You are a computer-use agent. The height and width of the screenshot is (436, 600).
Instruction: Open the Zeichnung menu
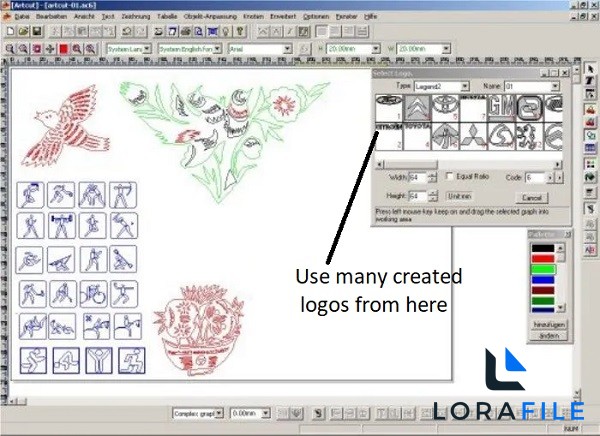pos(136,17)
